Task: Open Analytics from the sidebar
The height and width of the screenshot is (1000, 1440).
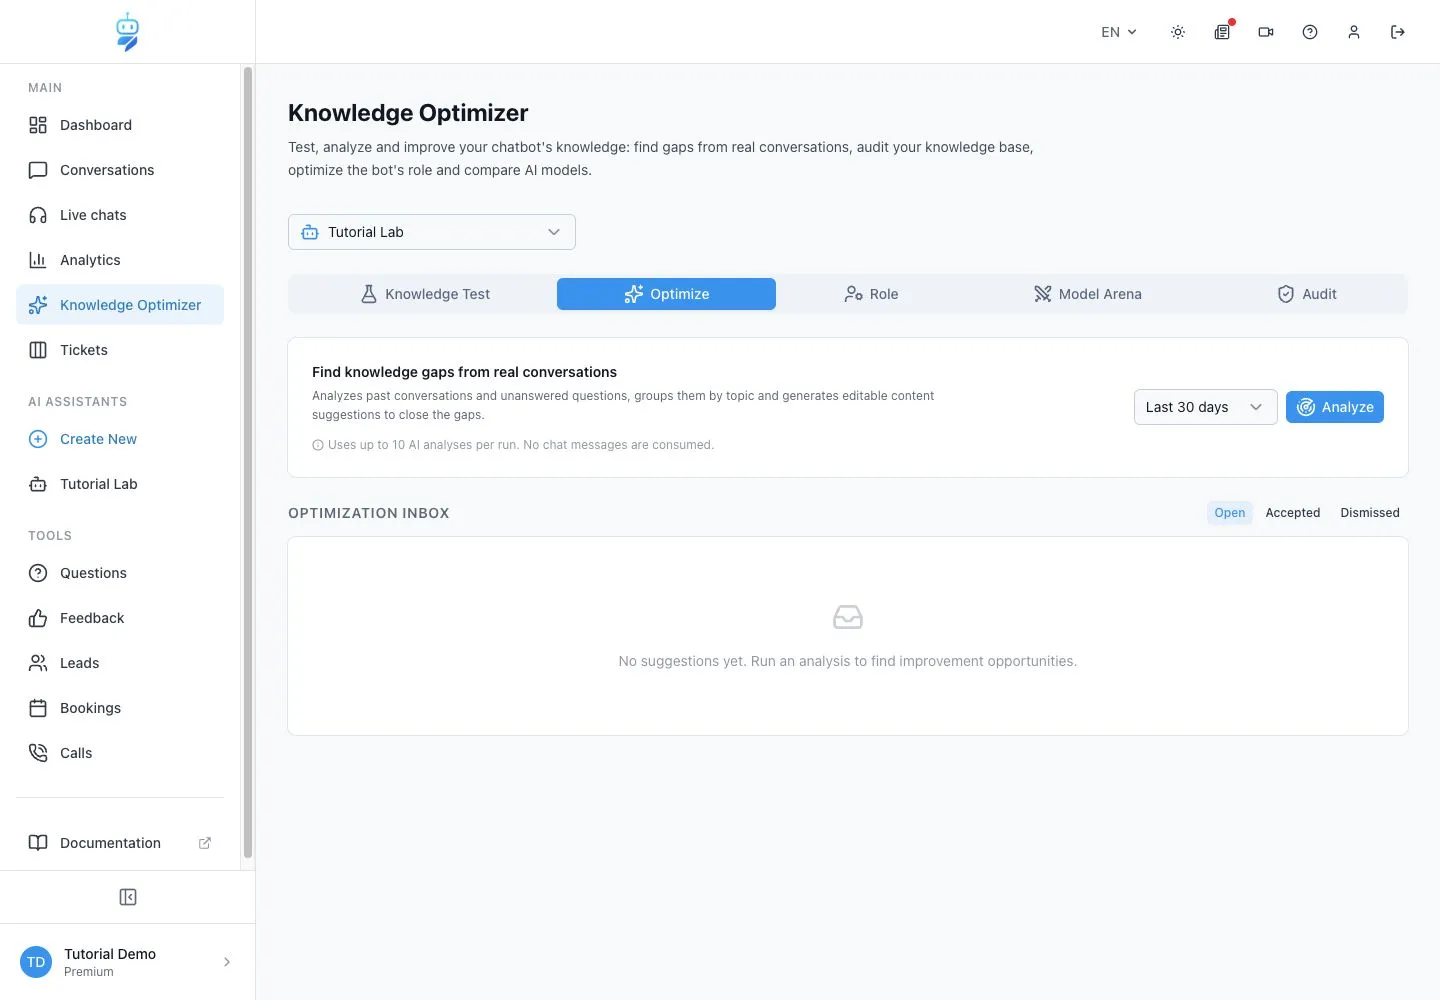Action: pyautogui.click(x=120, y=260)
